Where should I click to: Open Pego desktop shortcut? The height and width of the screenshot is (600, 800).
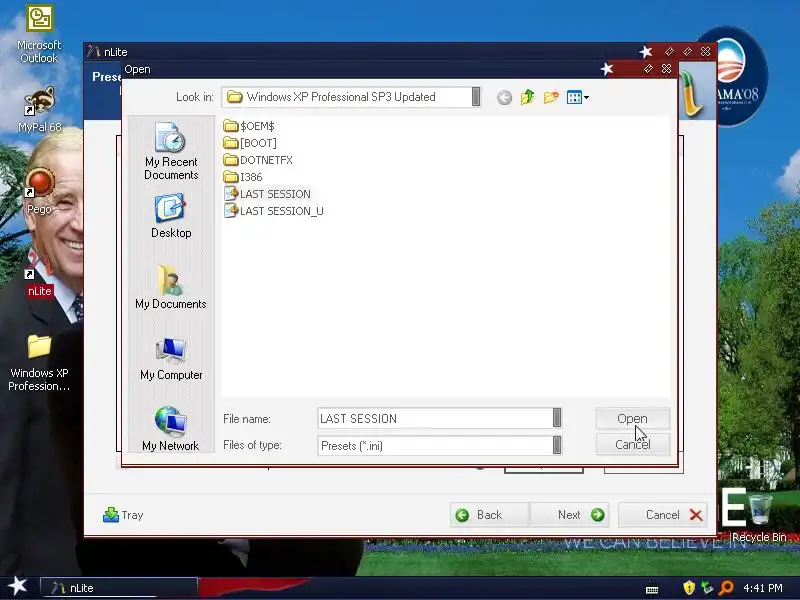(x=39, y=191)
